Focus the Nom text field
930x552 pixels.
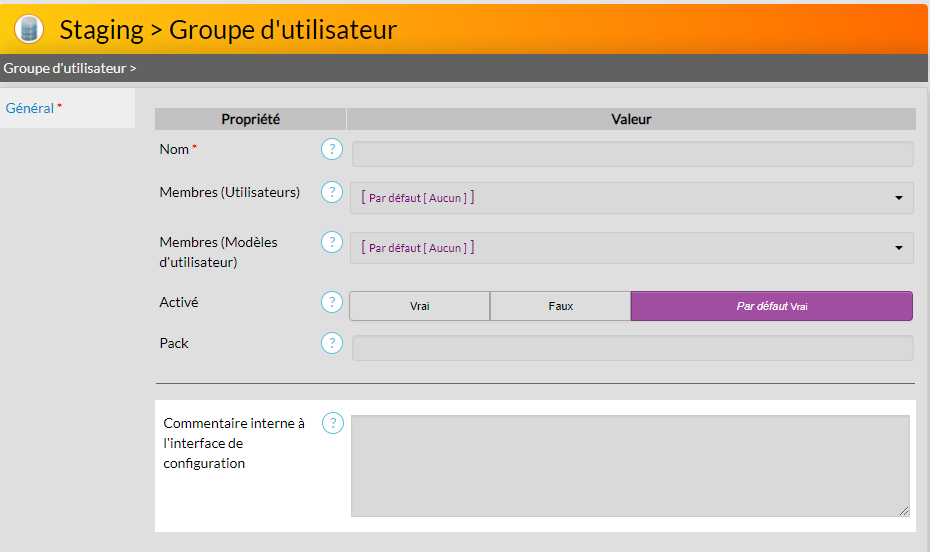[632, 154]
